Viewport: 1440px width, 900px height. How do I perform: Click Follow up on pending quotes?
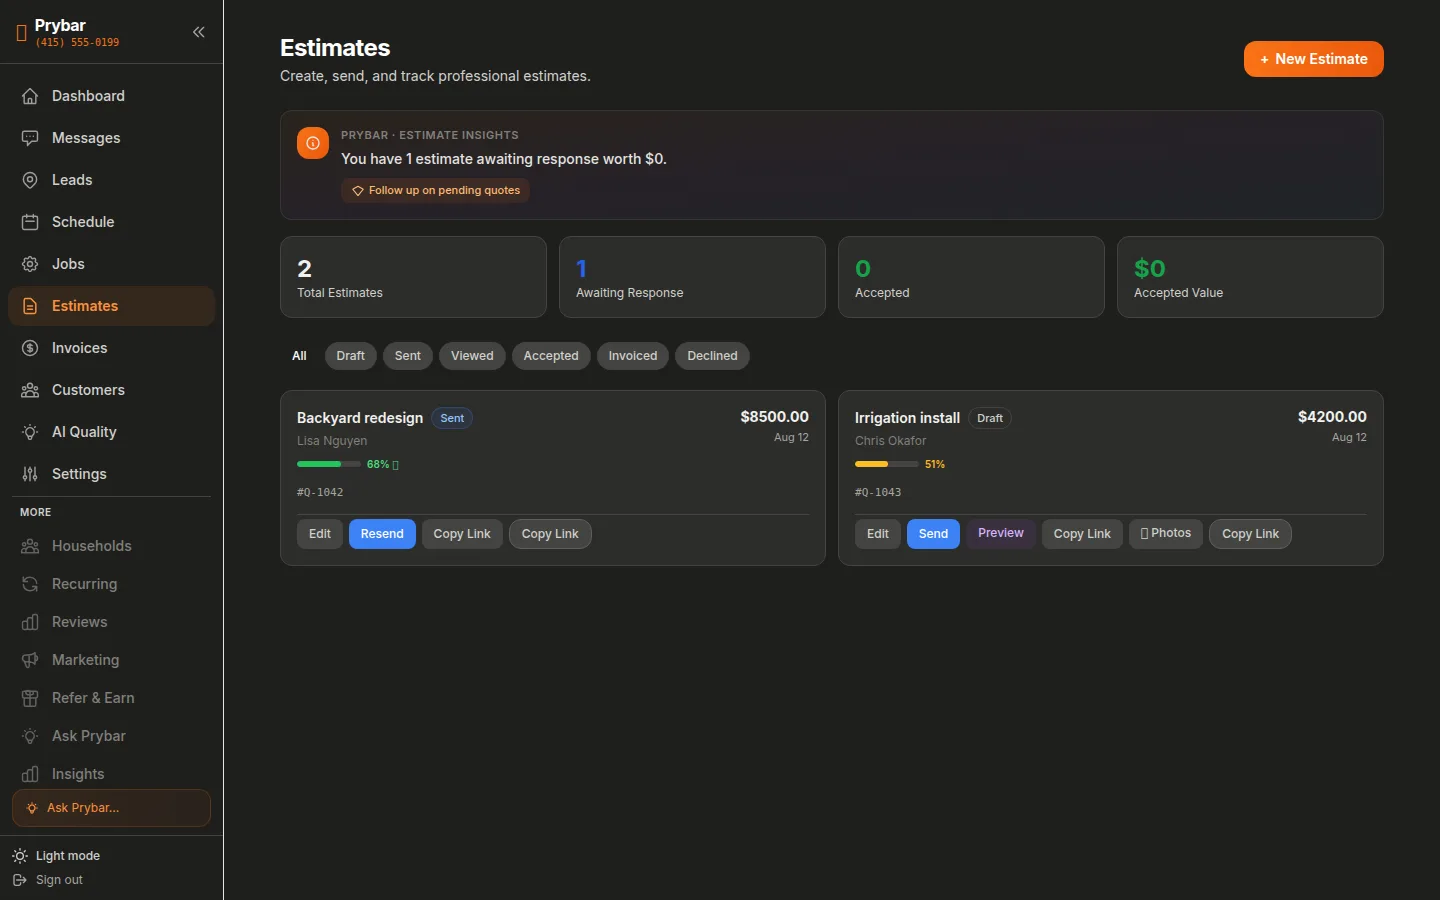pos(435,190)
